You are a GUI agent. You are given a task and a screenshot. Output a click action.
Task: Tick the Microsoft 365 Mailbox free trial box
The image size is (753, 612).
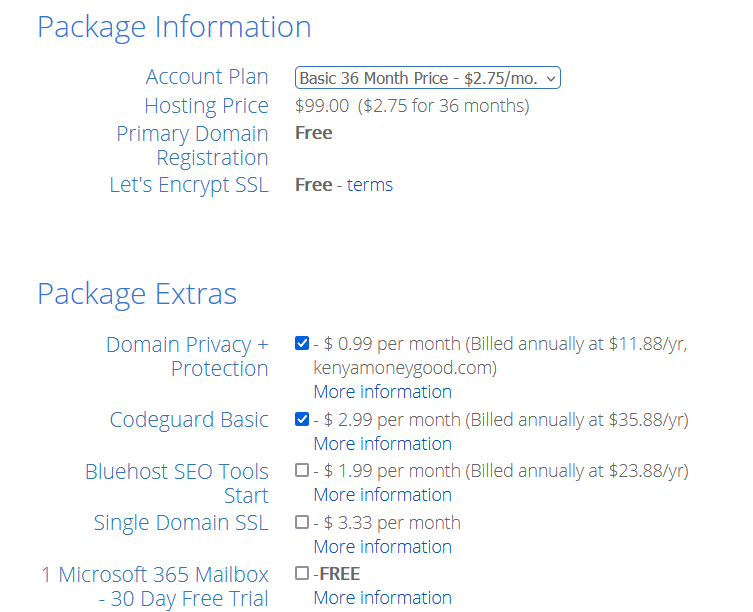tap(302, 573)
